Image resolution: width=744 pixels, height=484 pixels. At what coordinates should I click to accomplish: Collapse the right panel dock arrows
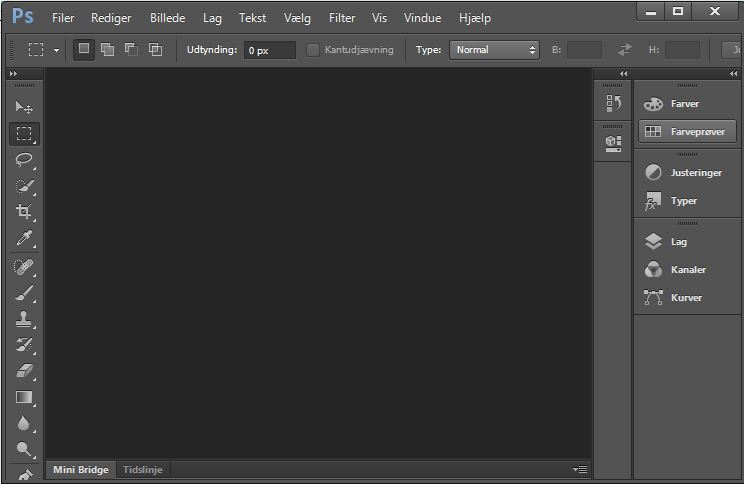tap(734, 74)
